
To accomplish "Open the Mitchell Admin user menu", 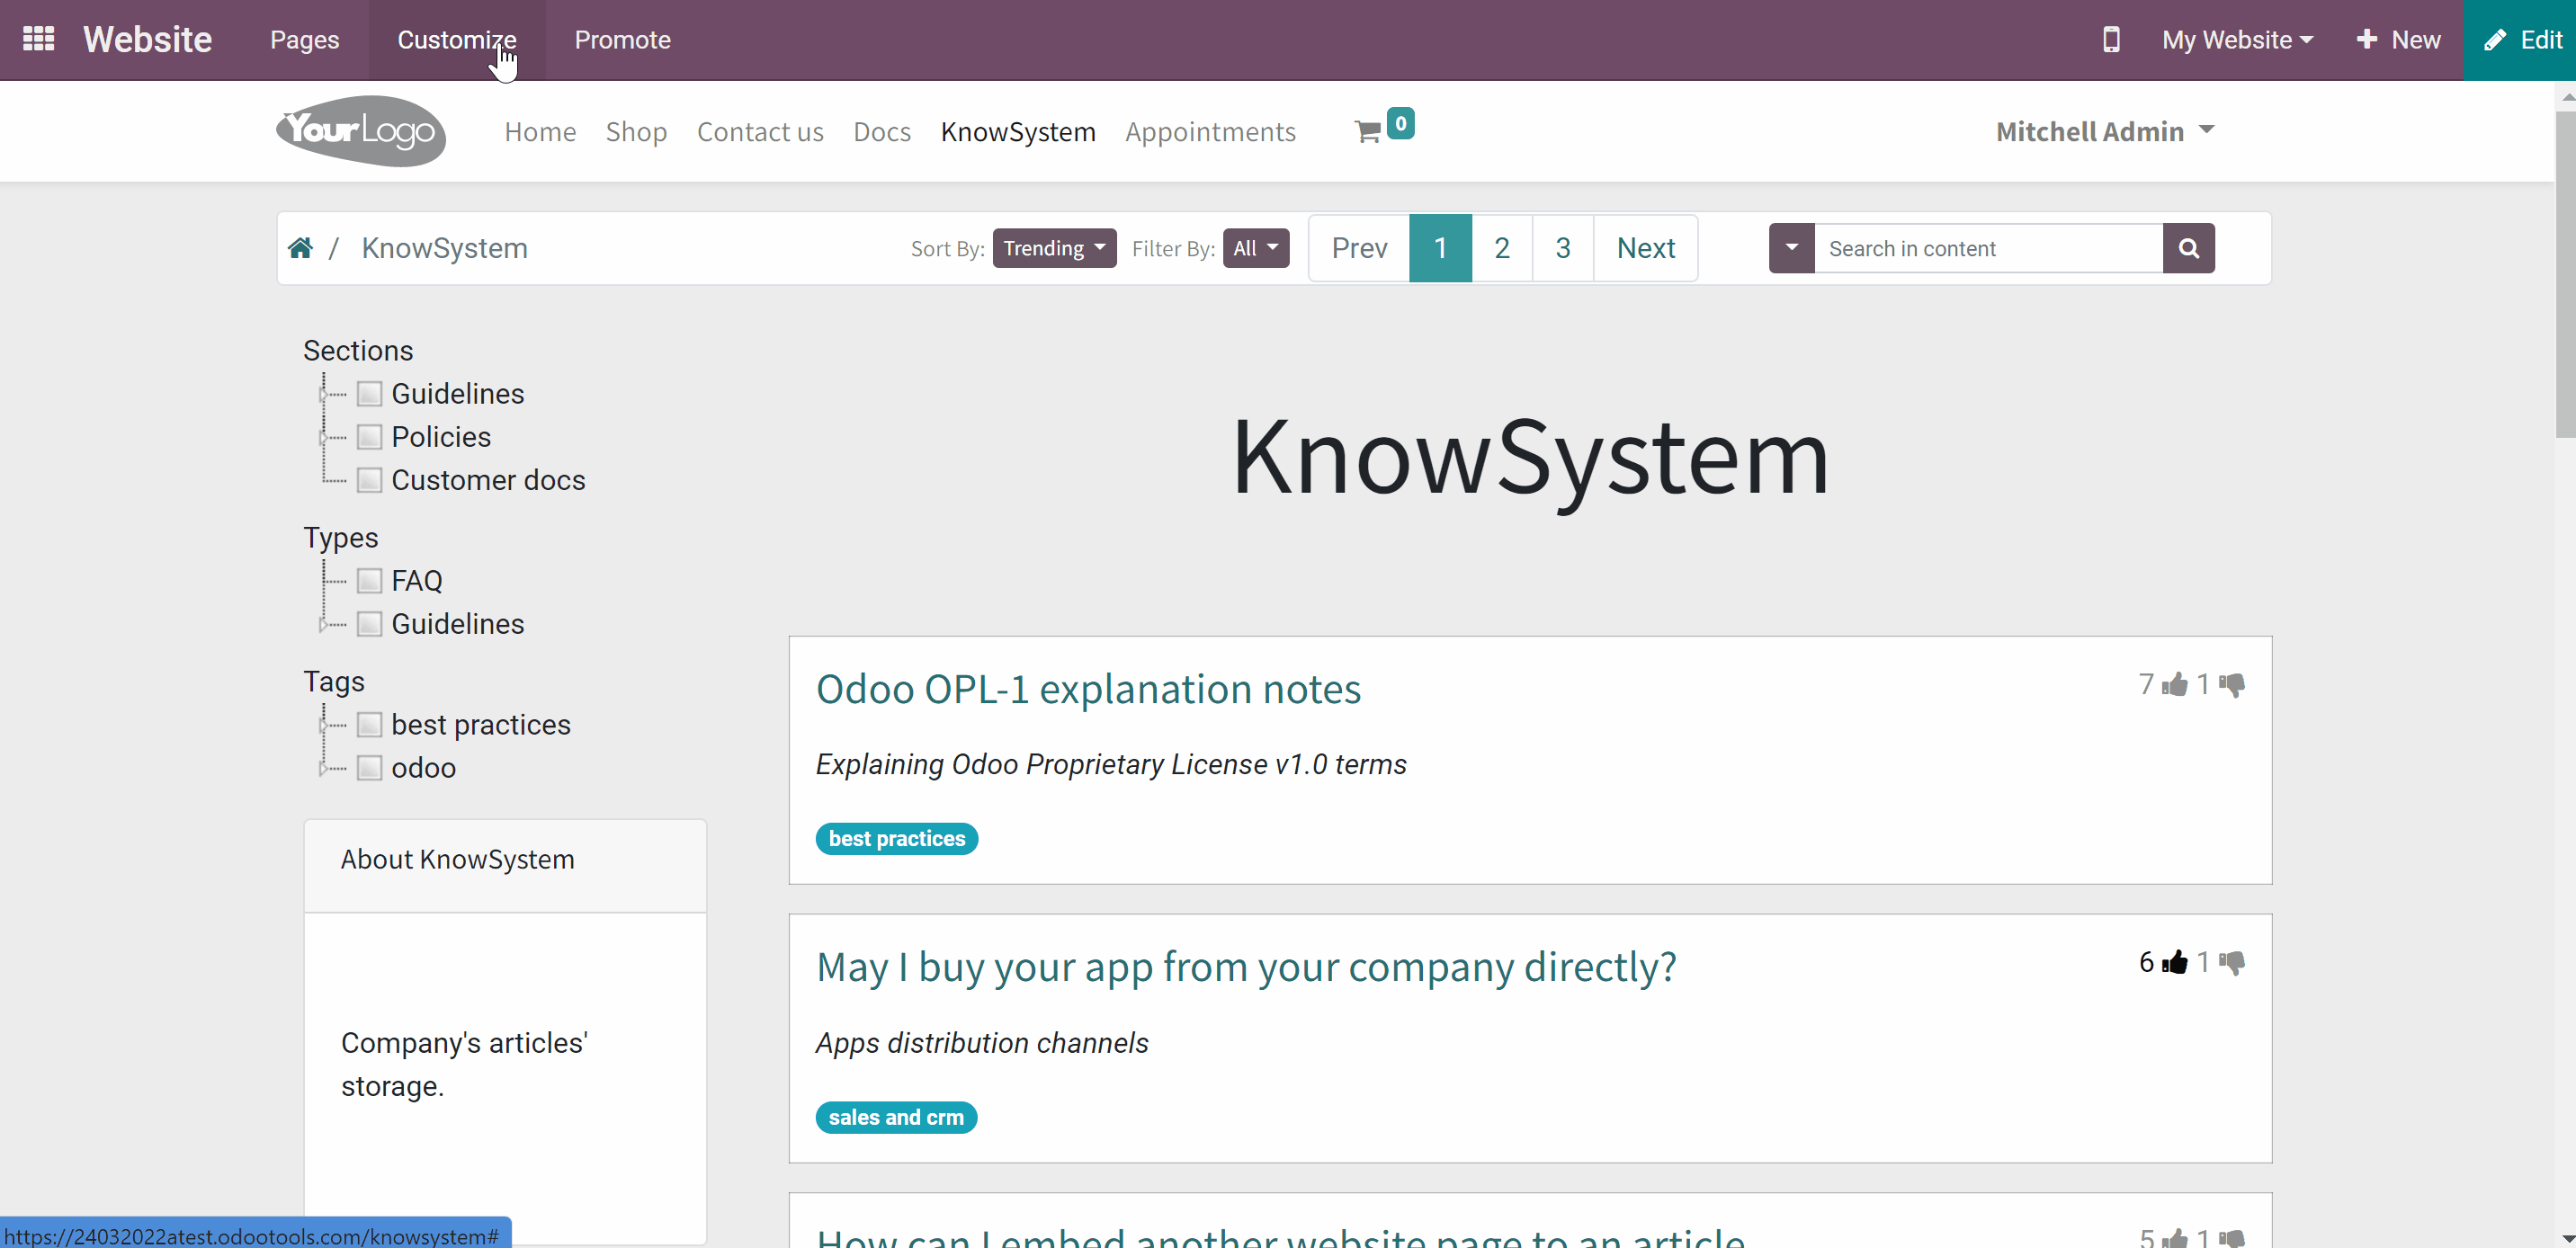I will point(2105,131).
